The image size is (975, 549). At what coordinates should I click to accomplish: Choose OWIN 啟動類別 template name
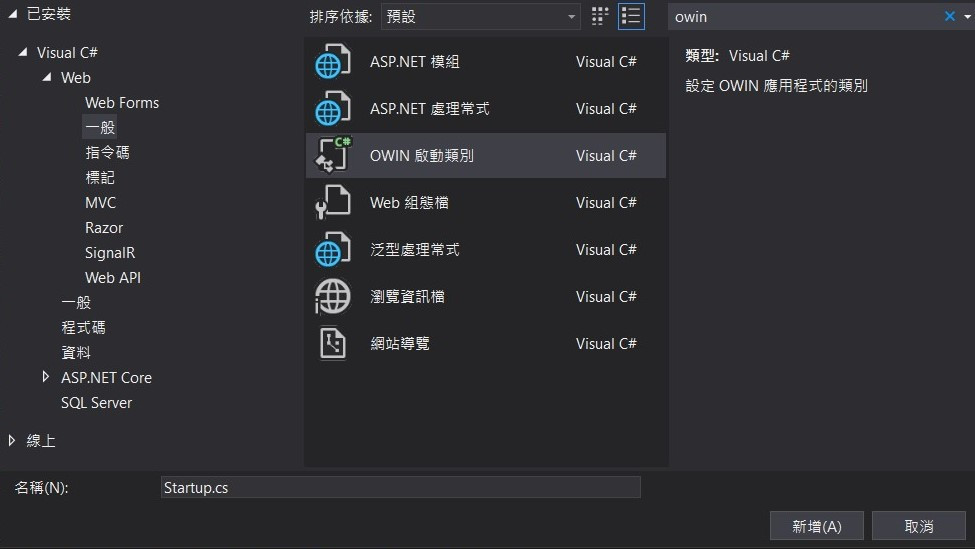(x=422, y=155)
